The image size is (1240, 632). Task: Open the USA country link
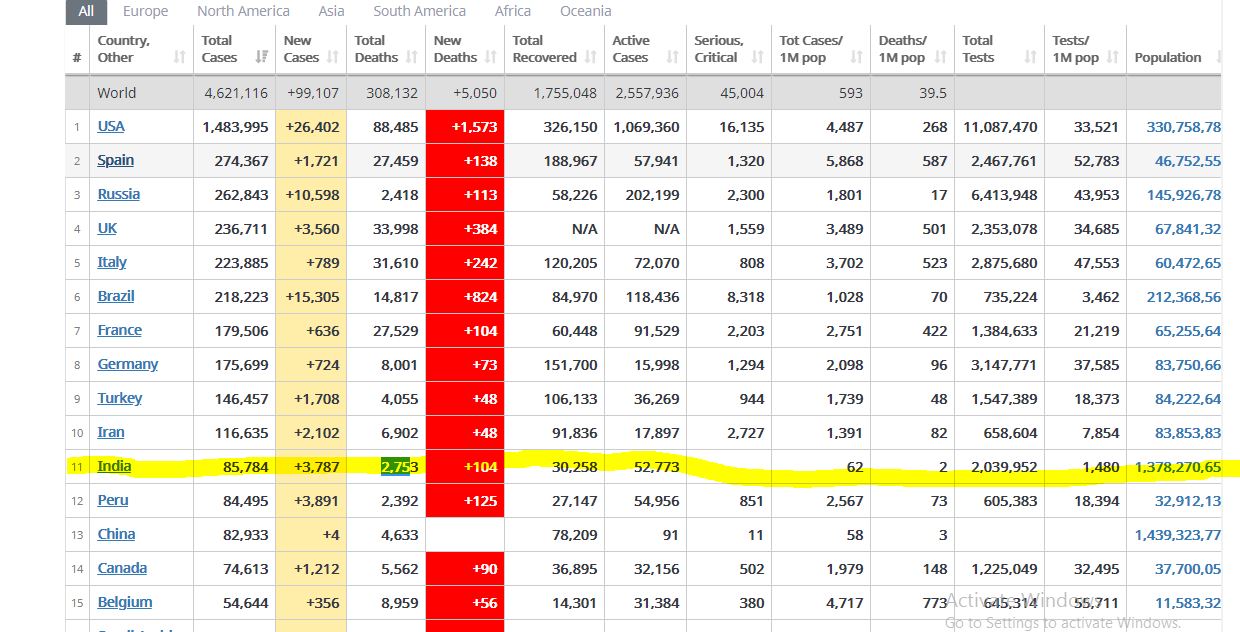point(111,127)
